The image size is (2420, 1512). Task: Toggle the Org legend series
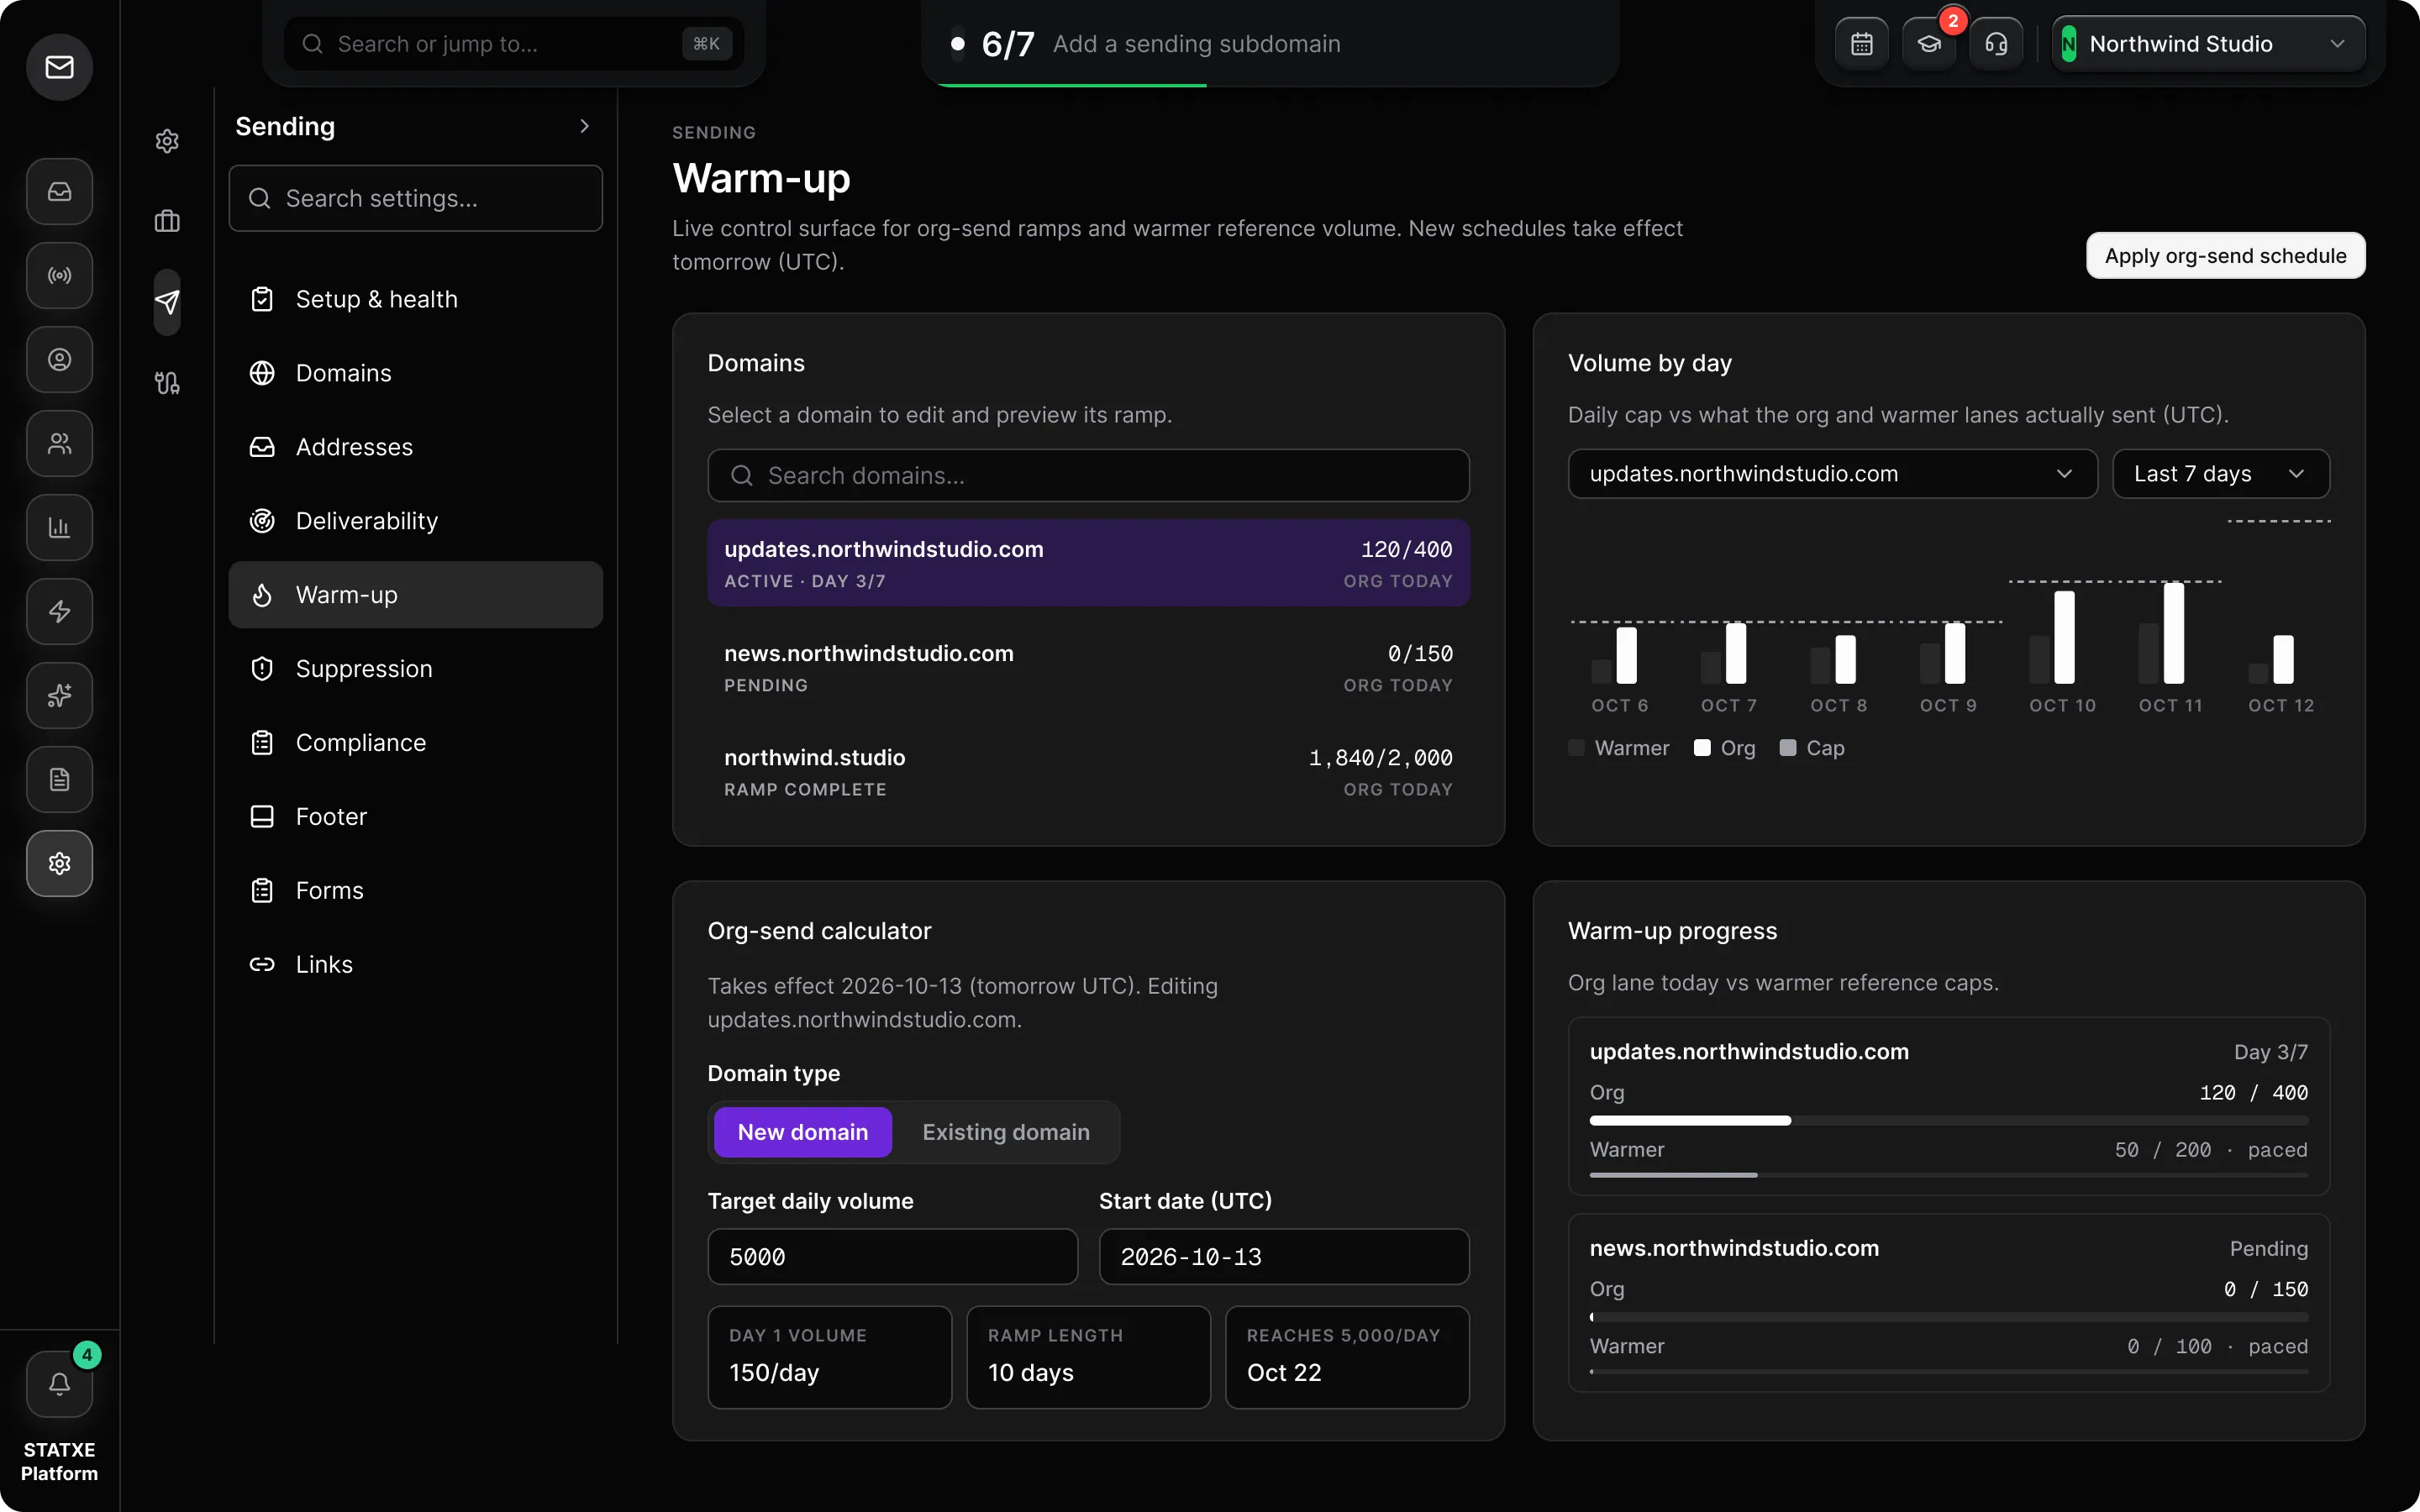[x=1725, y=748]
